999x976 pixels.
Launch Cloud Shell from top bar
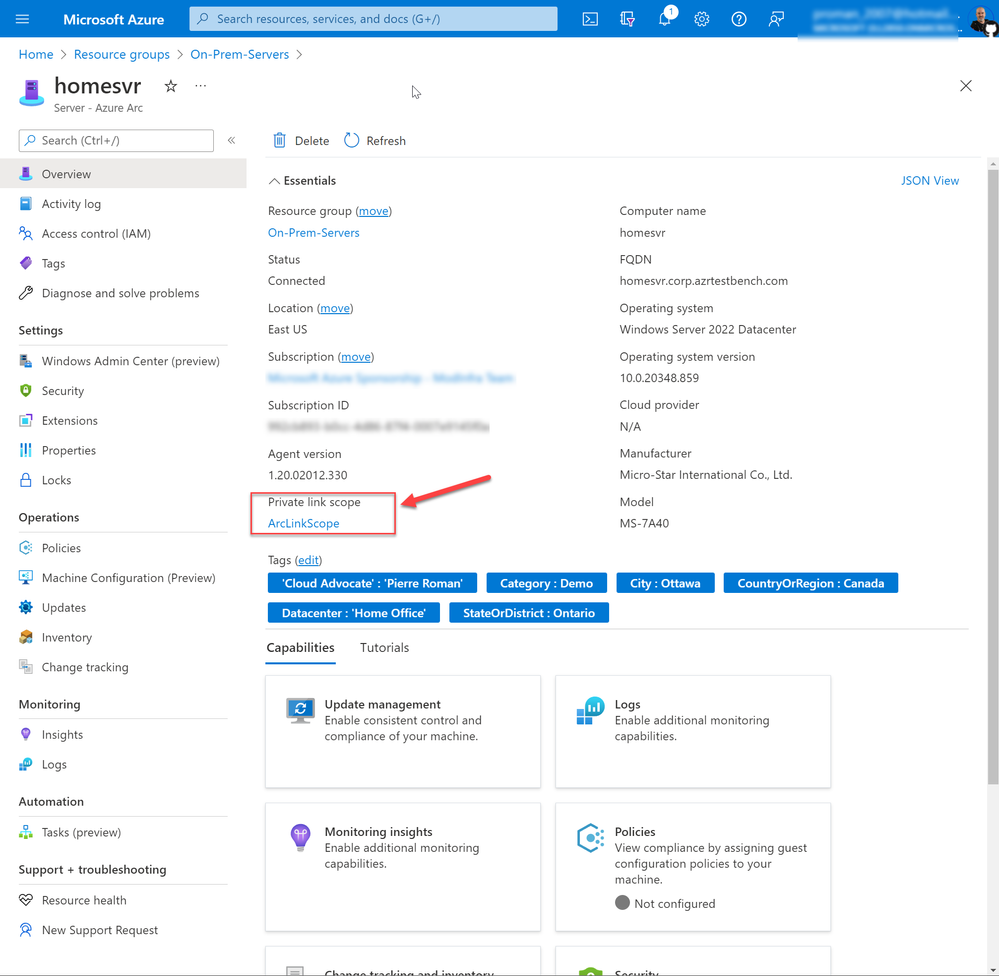(x=590, y=19)
